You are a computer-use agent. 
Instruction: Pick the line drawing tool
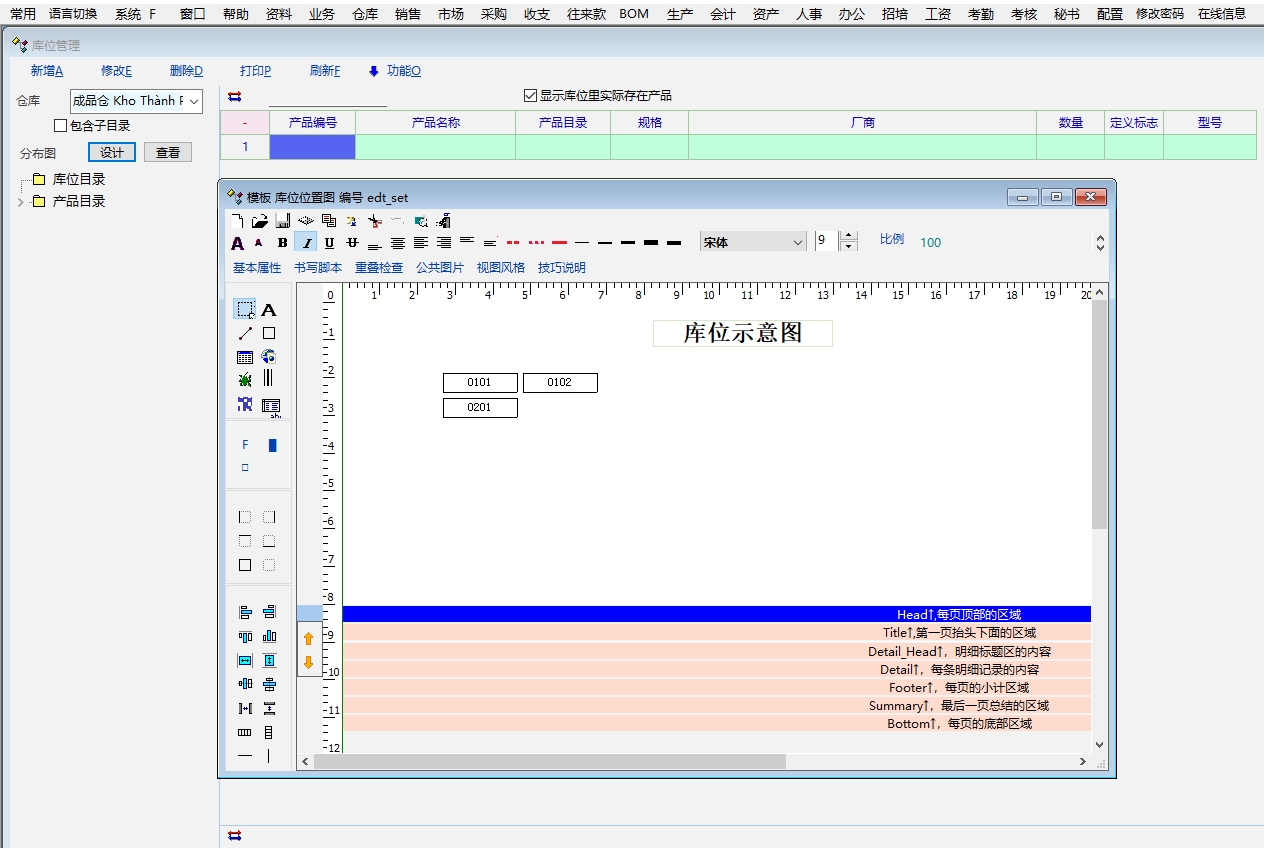tap(245, 333)
